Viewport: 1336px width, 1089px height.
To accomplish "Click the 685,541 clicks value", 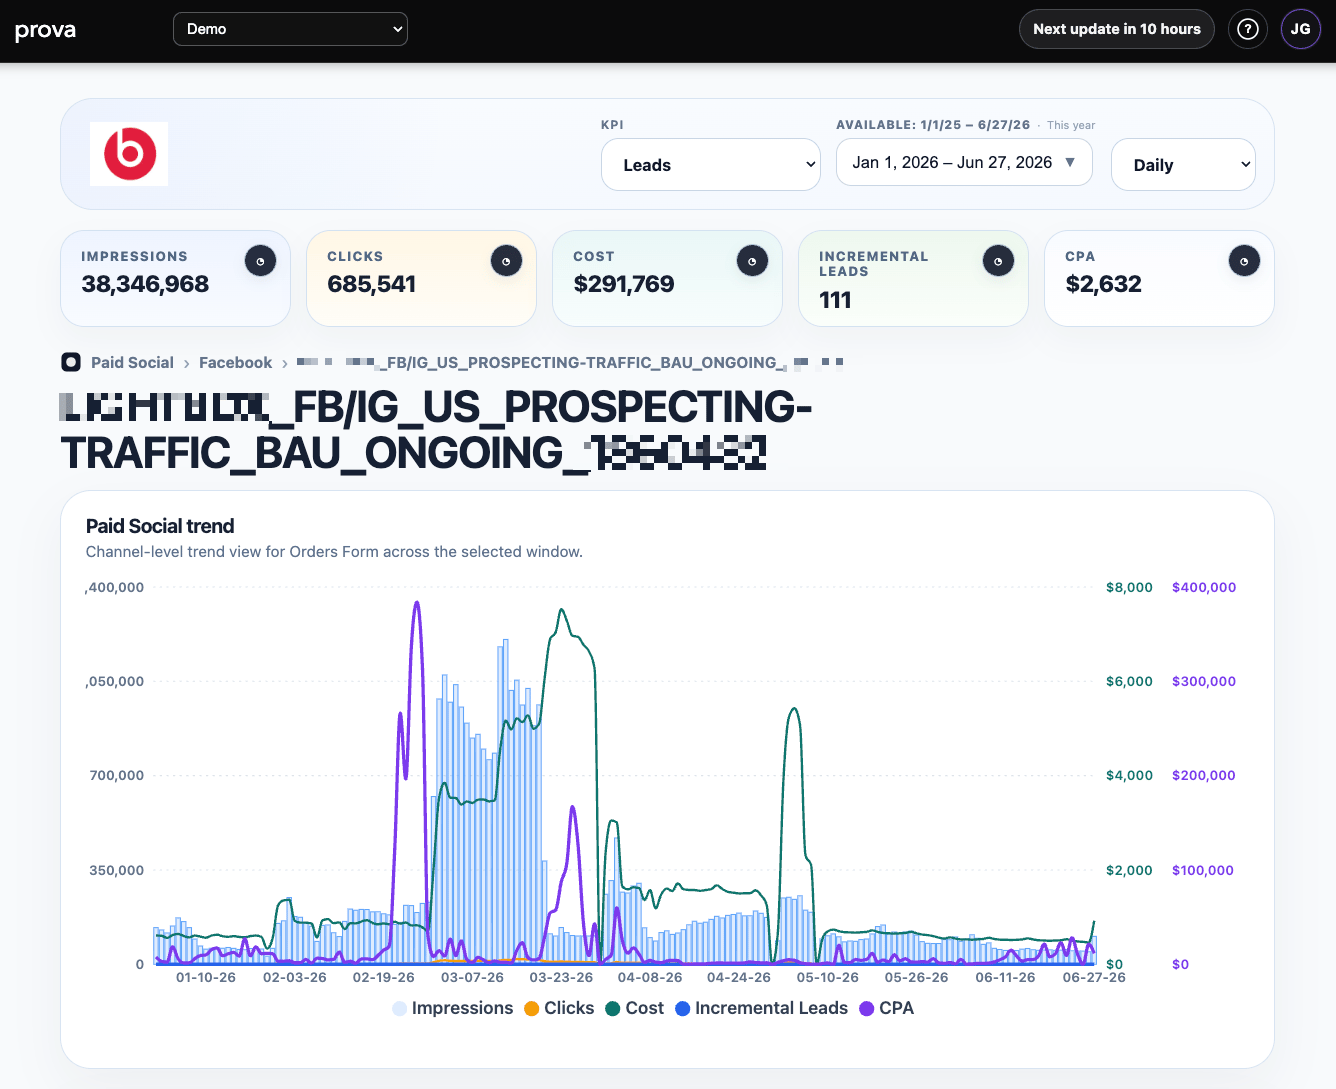I will pyautogui.click(x=371, y=284).
